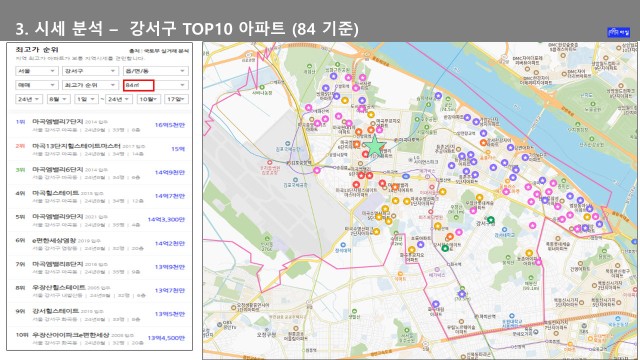Image resolution: width=640 pixels, height=360 pixels.
Task: Open rank 1 마곡엠밸리7단지 listing
Action: [x=100, y=125]
